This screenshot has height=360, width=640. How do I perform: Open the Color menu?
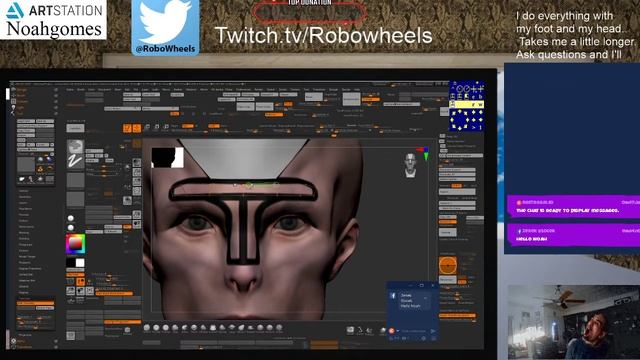coord(91,89)
